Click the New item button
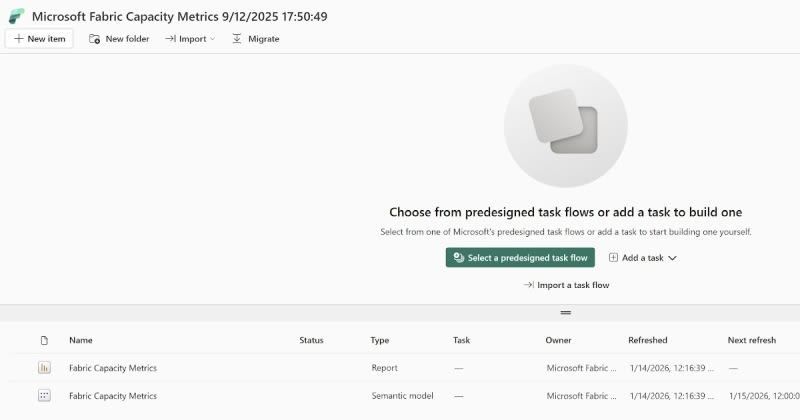Screen dimensions: 800x420 pos(39,39)
